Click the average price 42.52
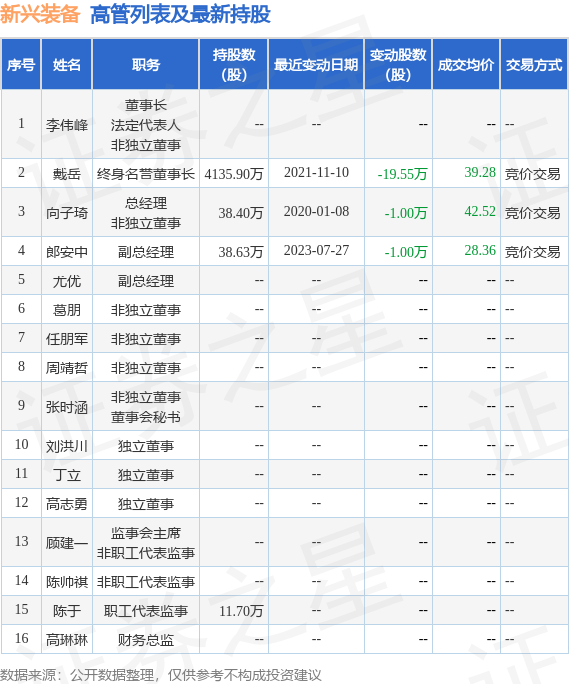Viewport: 569px width, 684px height. point(480,212)
